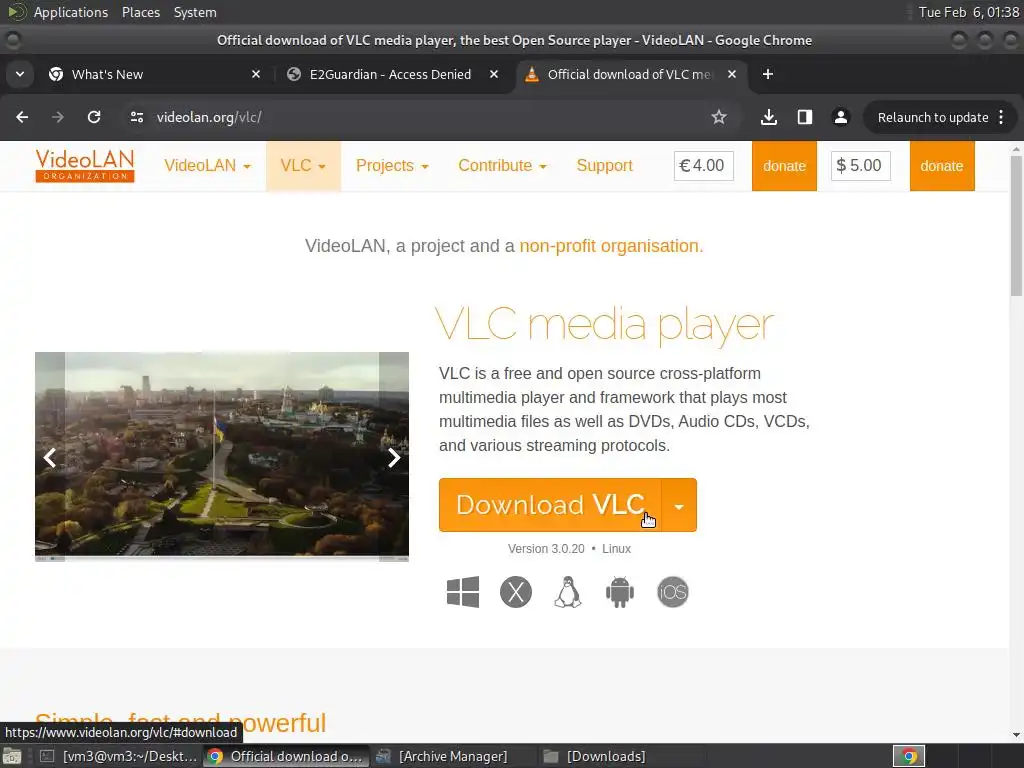Open Chrome downloads icon

point(769,117)
